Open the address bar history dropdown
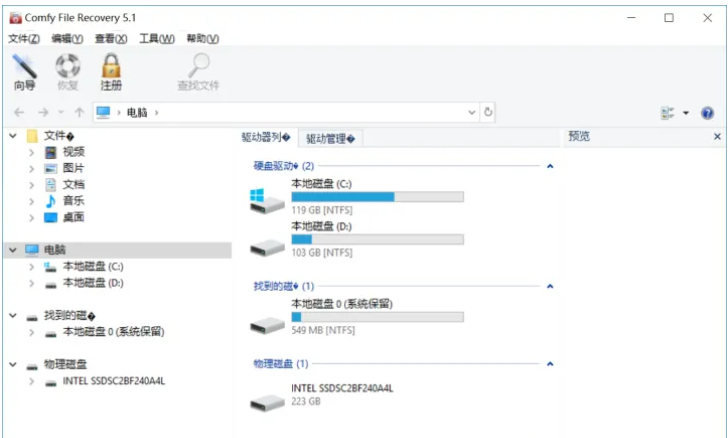Screen dimensions: 728x438 pyautogui.click(x=471, y=113)
